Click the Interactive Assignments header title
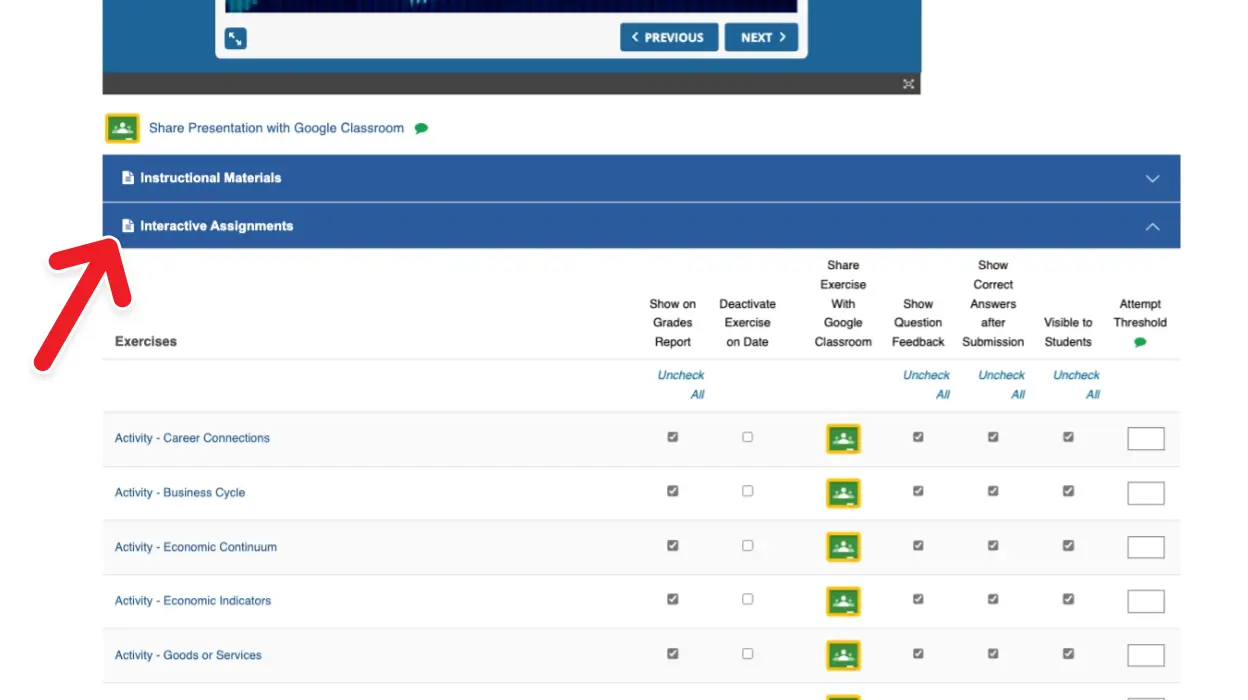Viewport: 1248px width, 700px height. [216, 226]
